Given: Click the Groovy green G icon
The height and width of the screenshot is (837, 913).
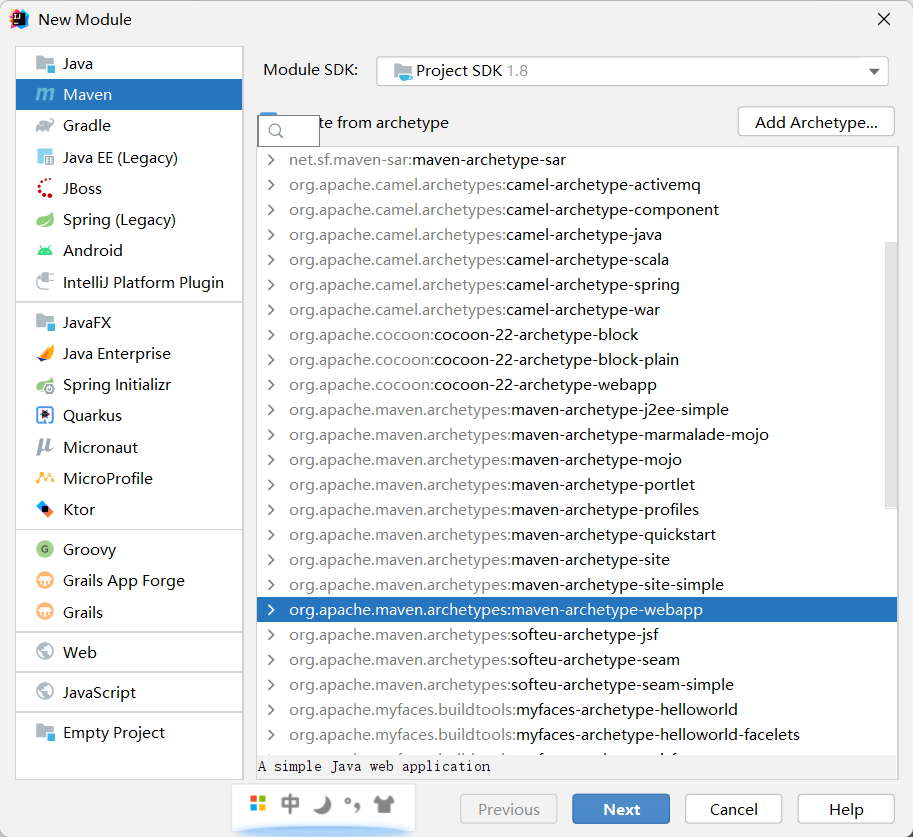Looking at the screenshot, I should (x=45, y=549).
